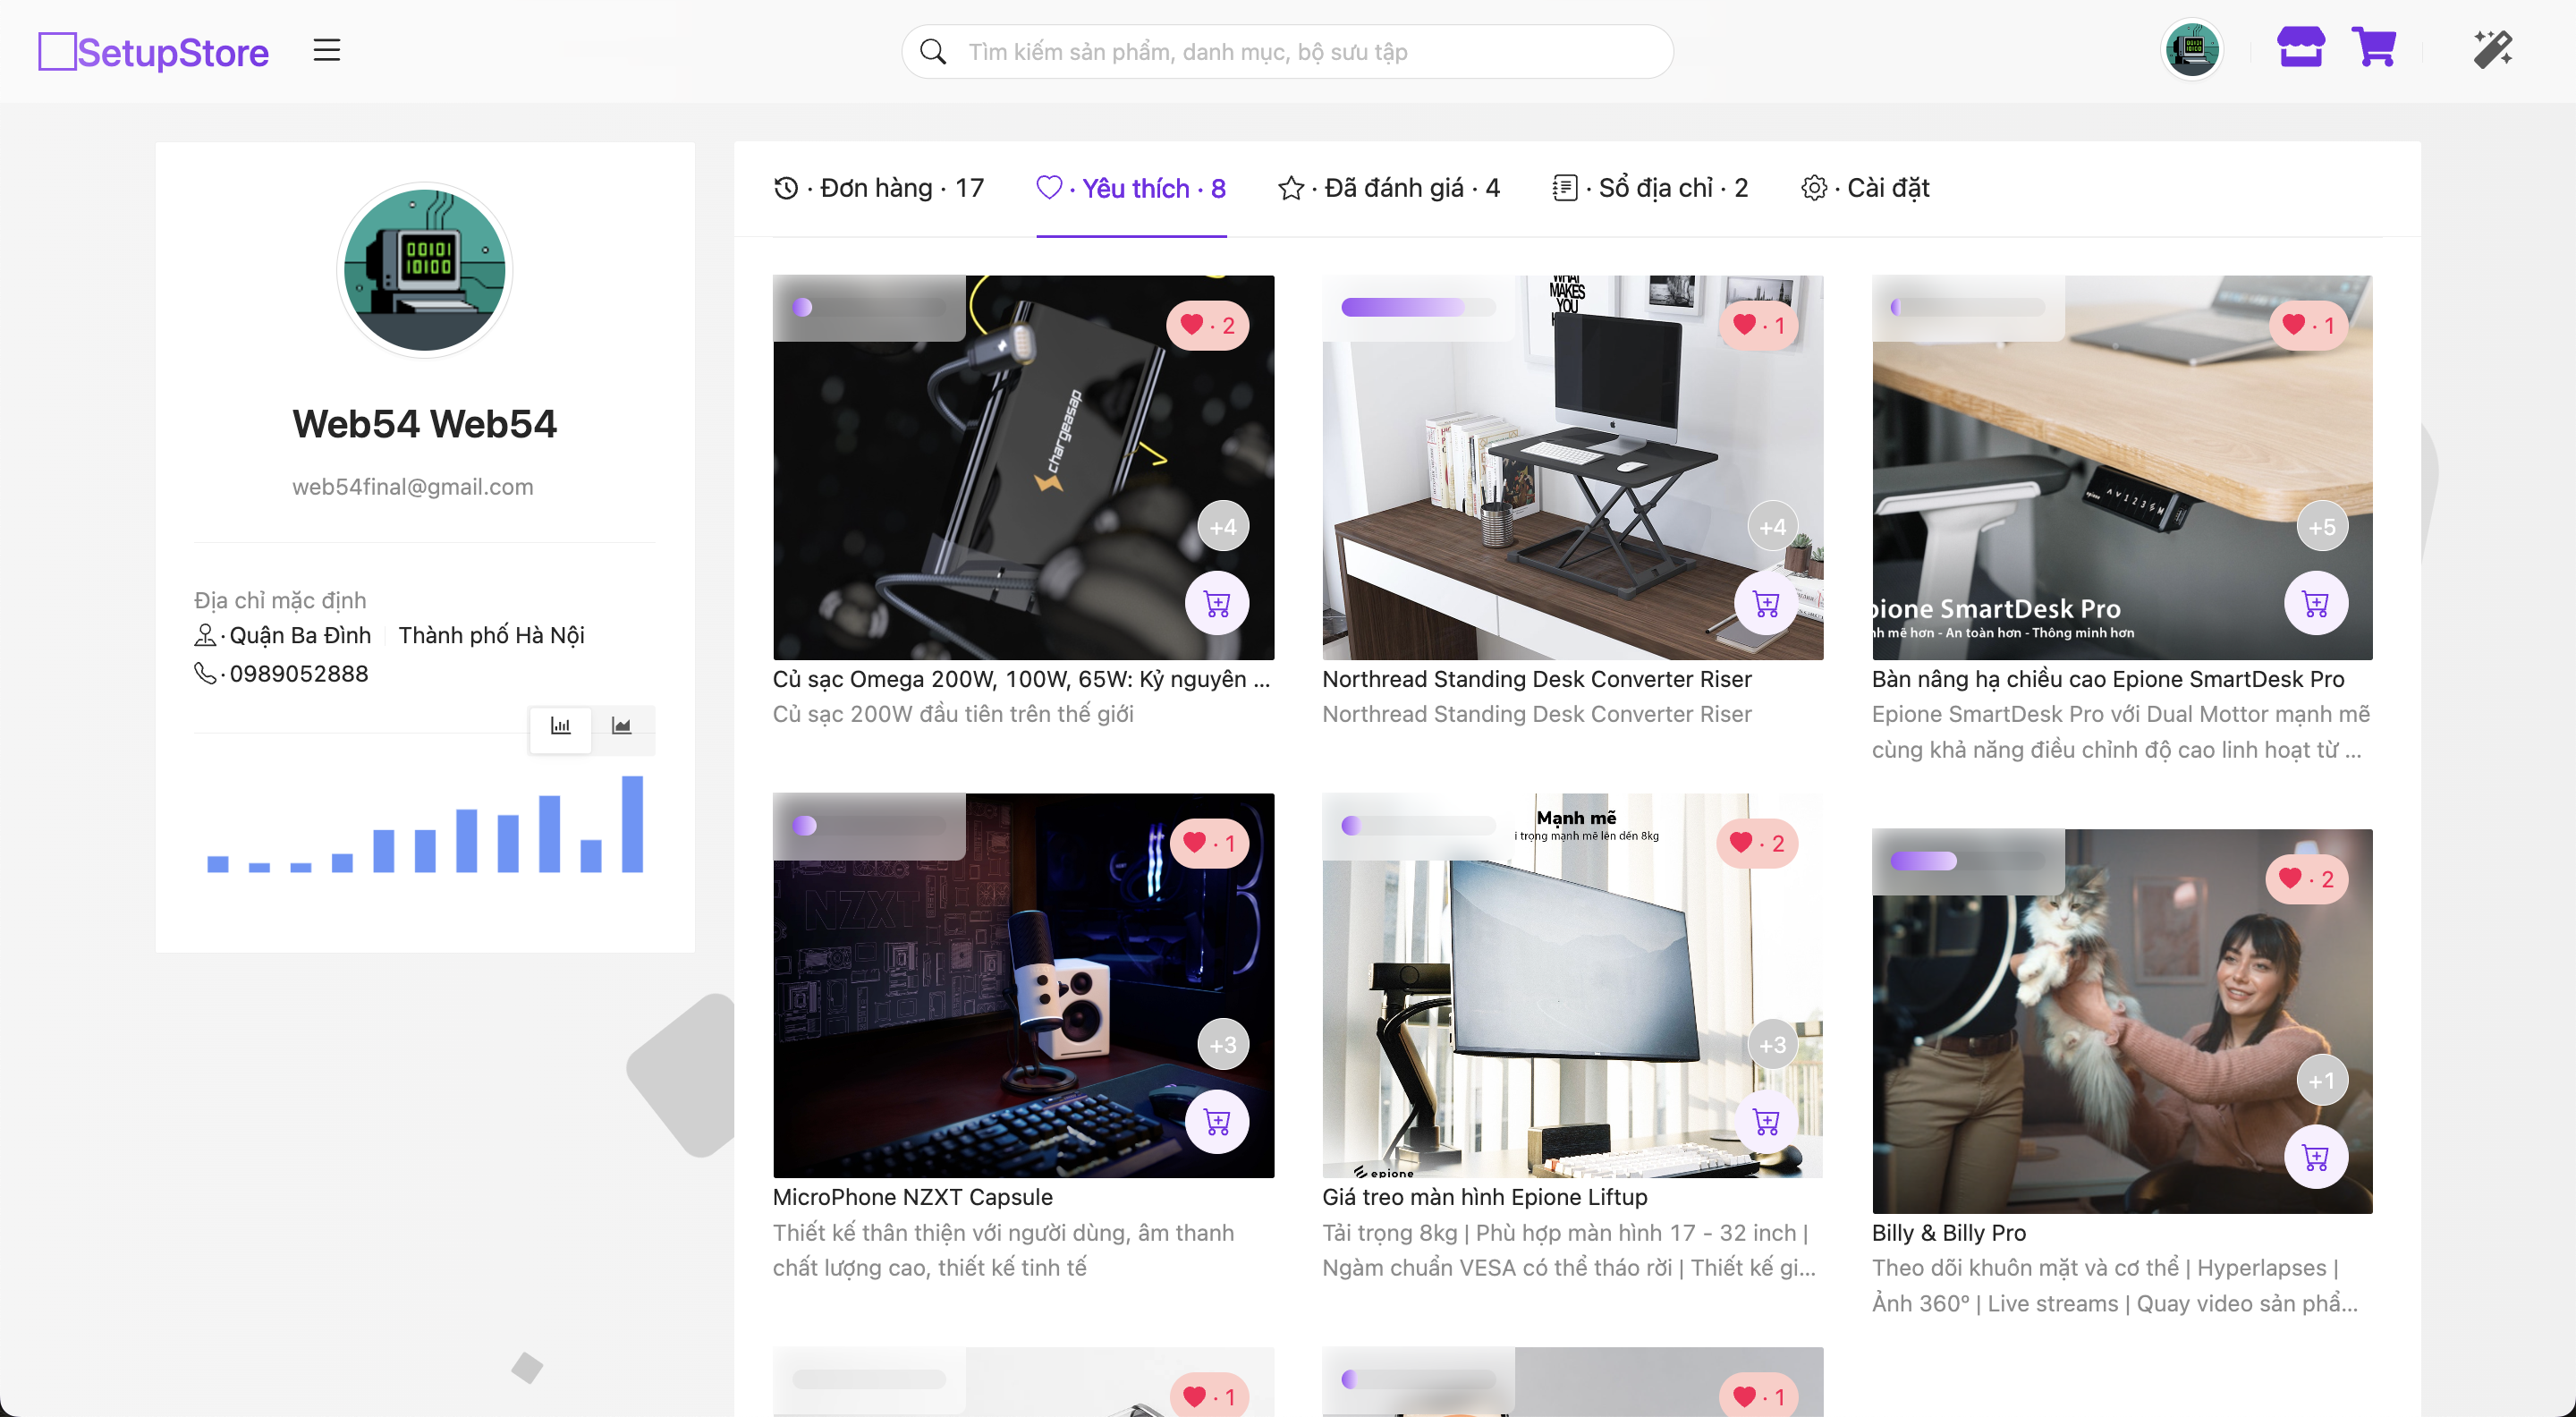The image size is (2576, 1417).
Task: Click the shopping cart icon in header
Action: click(x=2373, y=47)
